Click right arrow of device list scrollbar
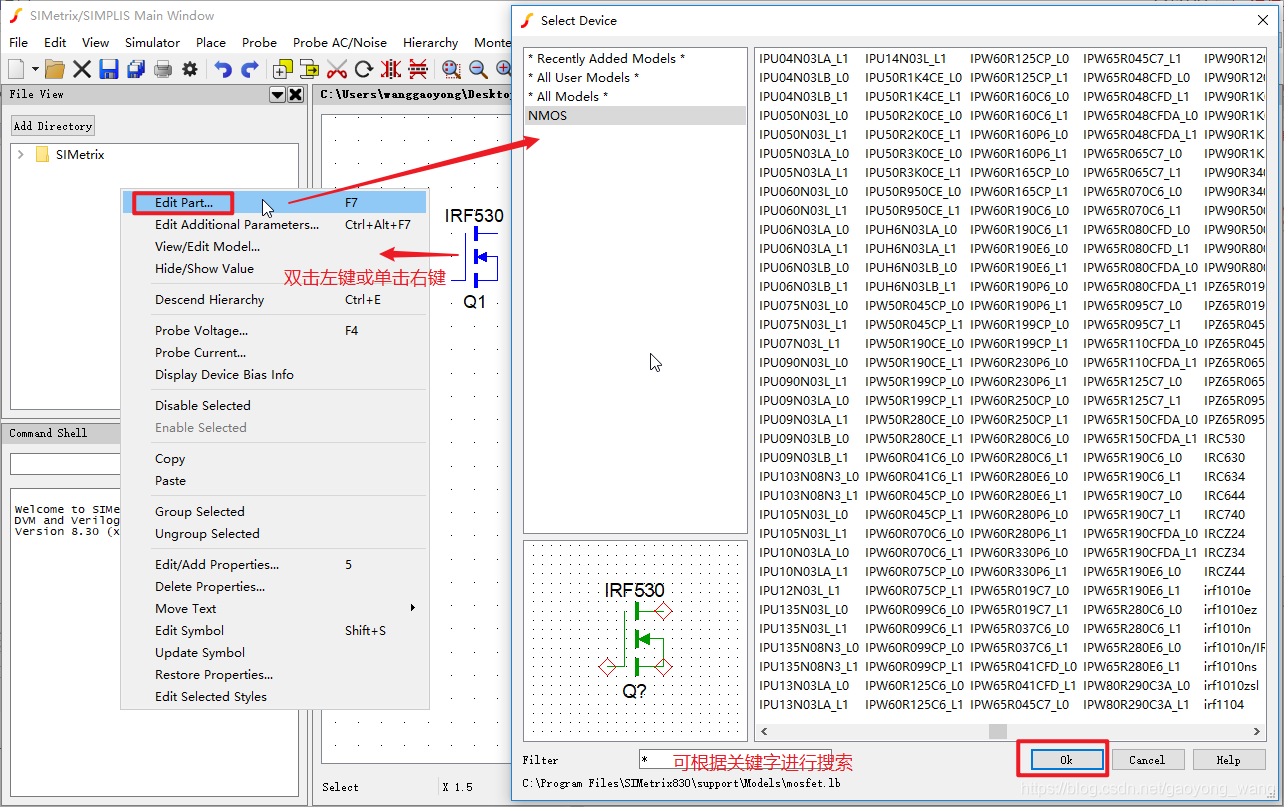1284x807 pixels. 1258,732
